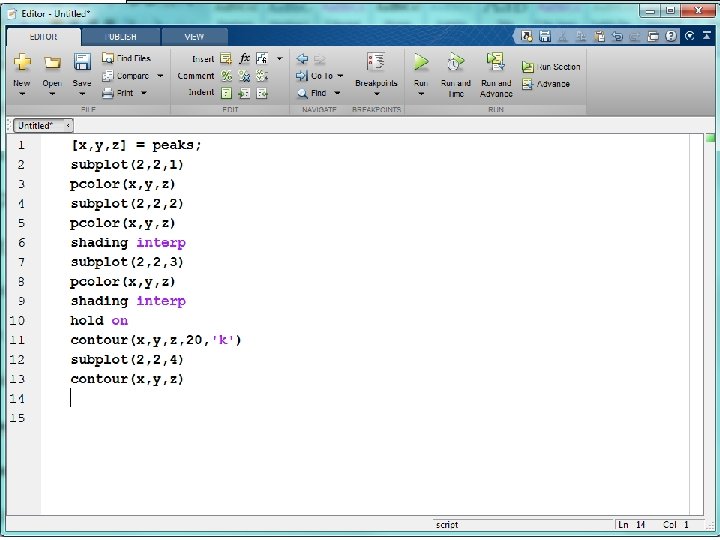Collapse the toolstrip with the minimize arrow
The height and width of the screenshot is (540, 720).
(707, 36)
